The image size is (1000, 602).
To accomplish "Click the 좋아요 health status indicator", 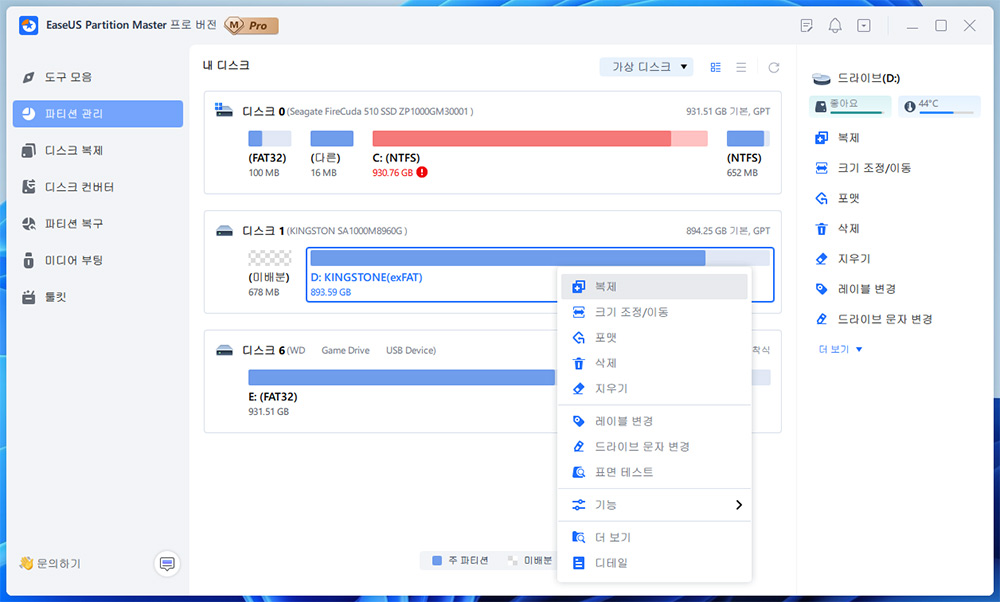I will point(850,106).
